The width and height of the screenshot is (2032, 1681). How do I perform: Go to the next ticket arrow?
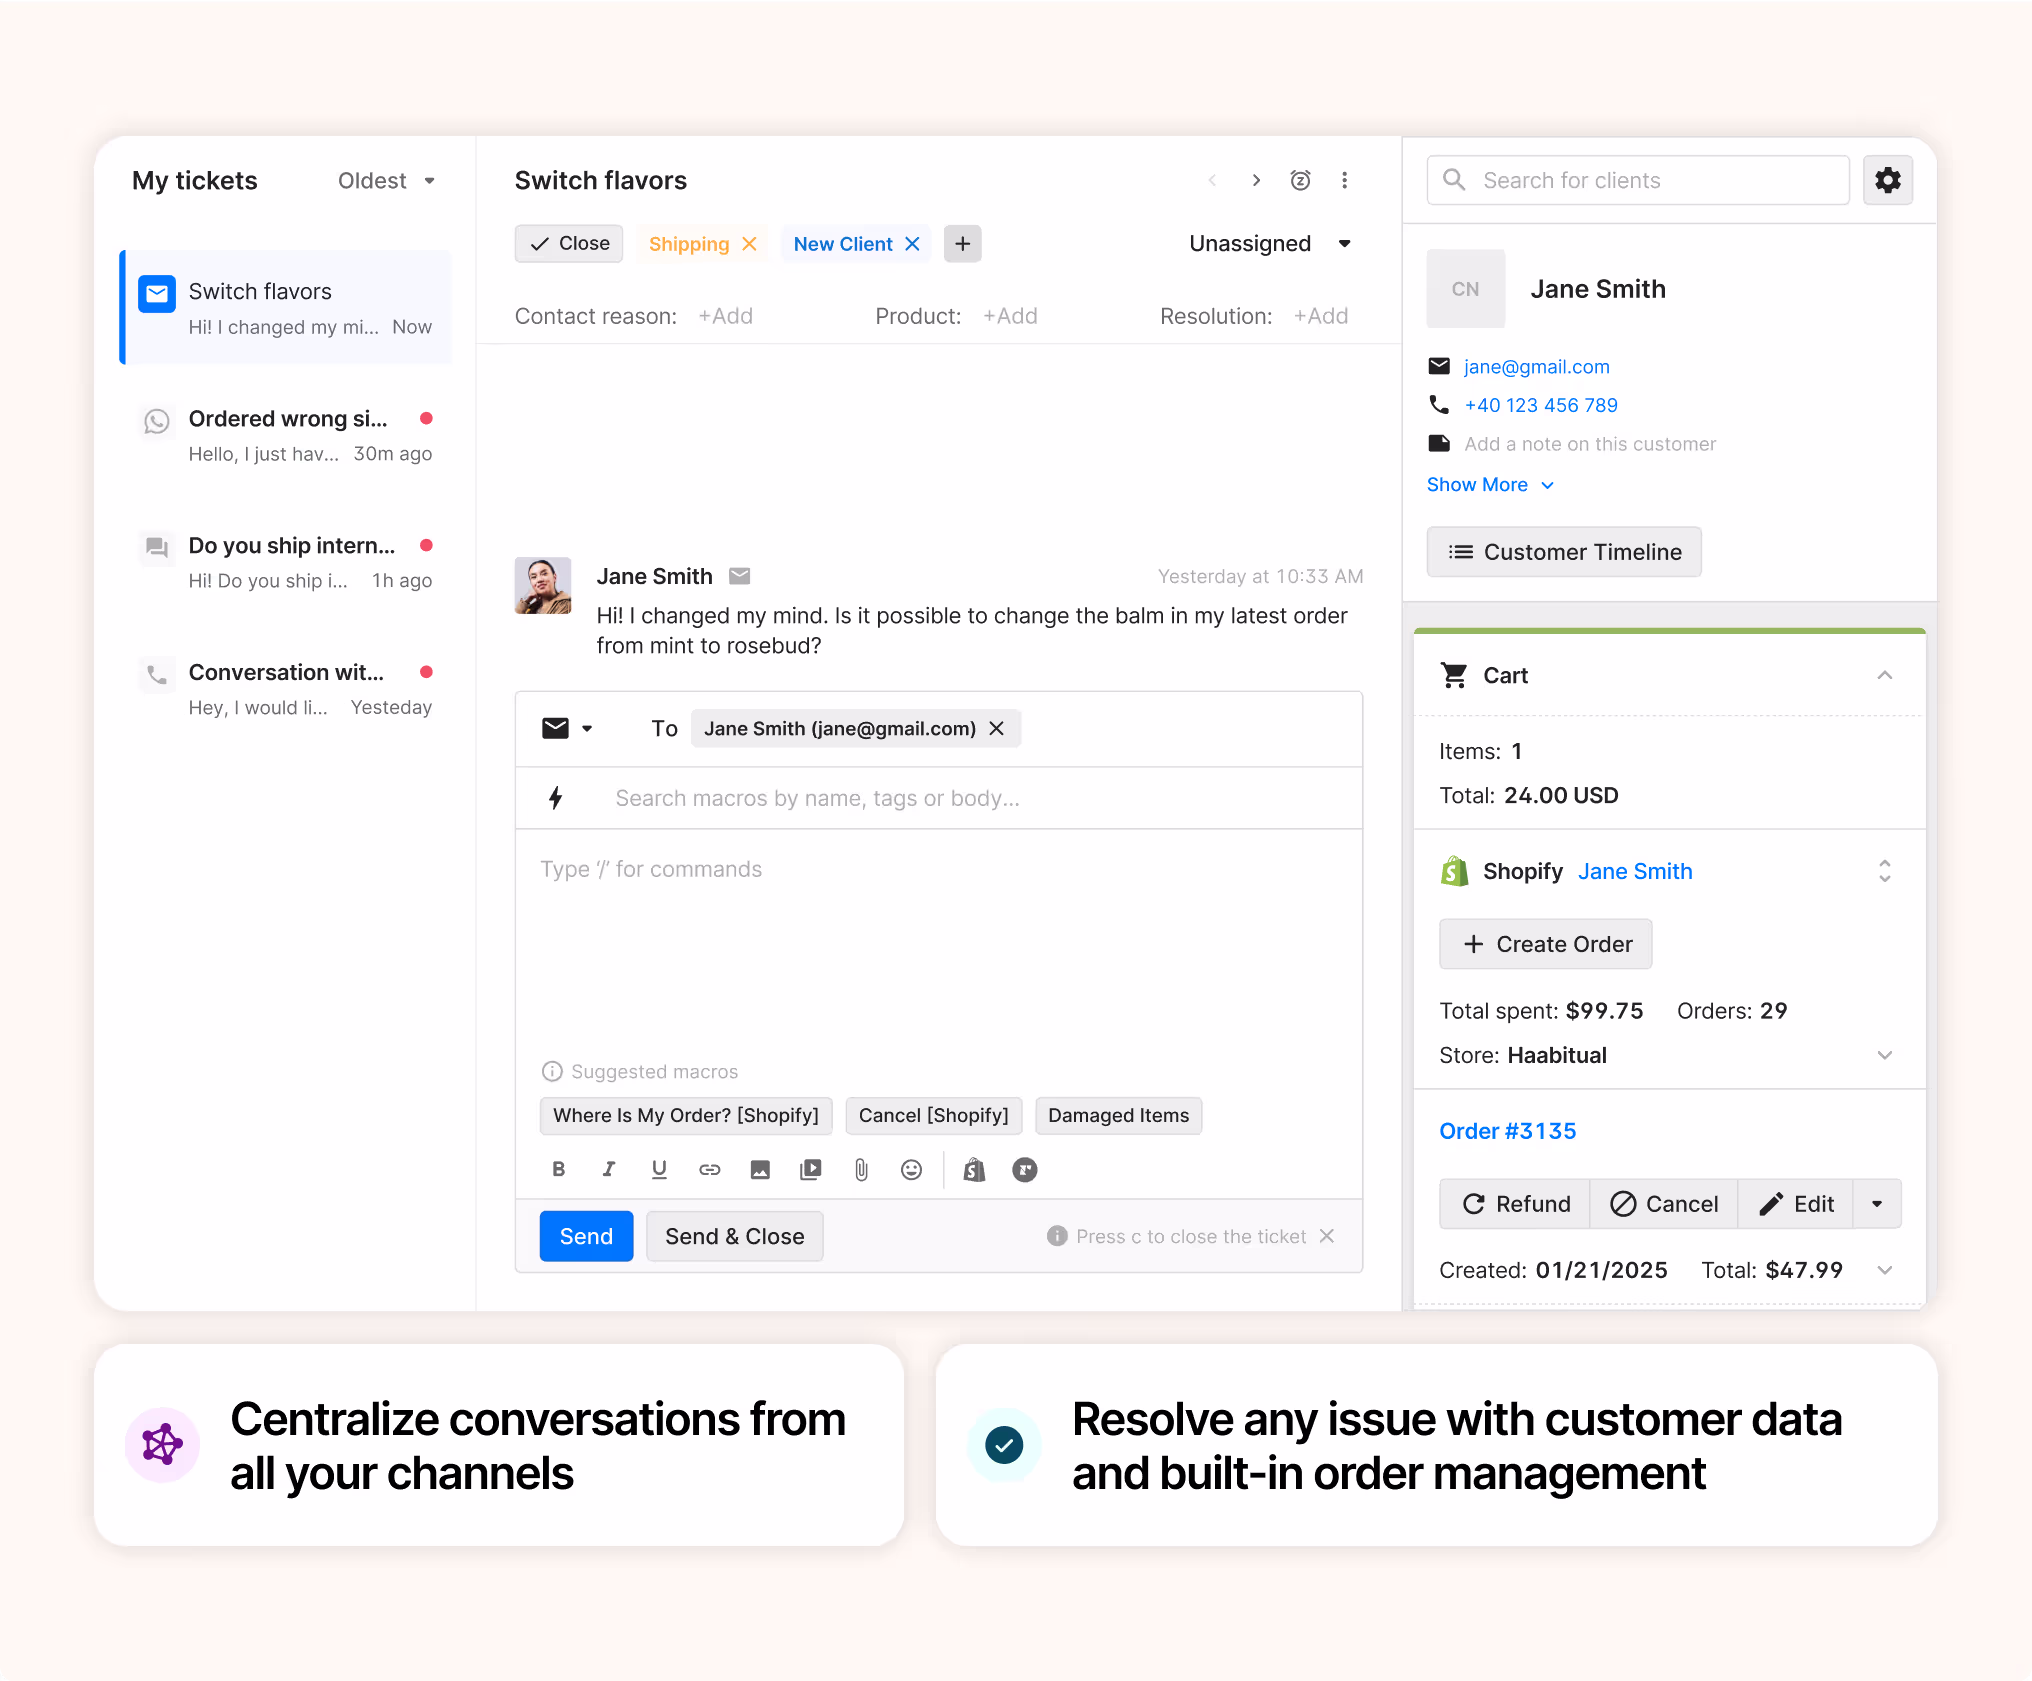coord(1256,180)
